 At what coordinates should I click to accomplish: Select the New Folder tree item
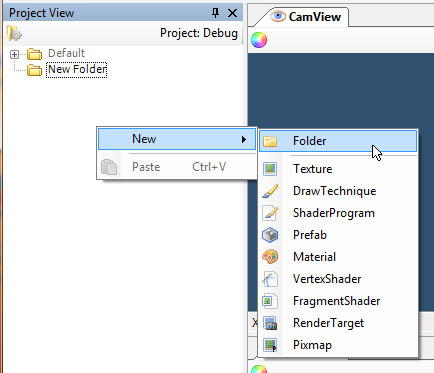tap(77, 70)
